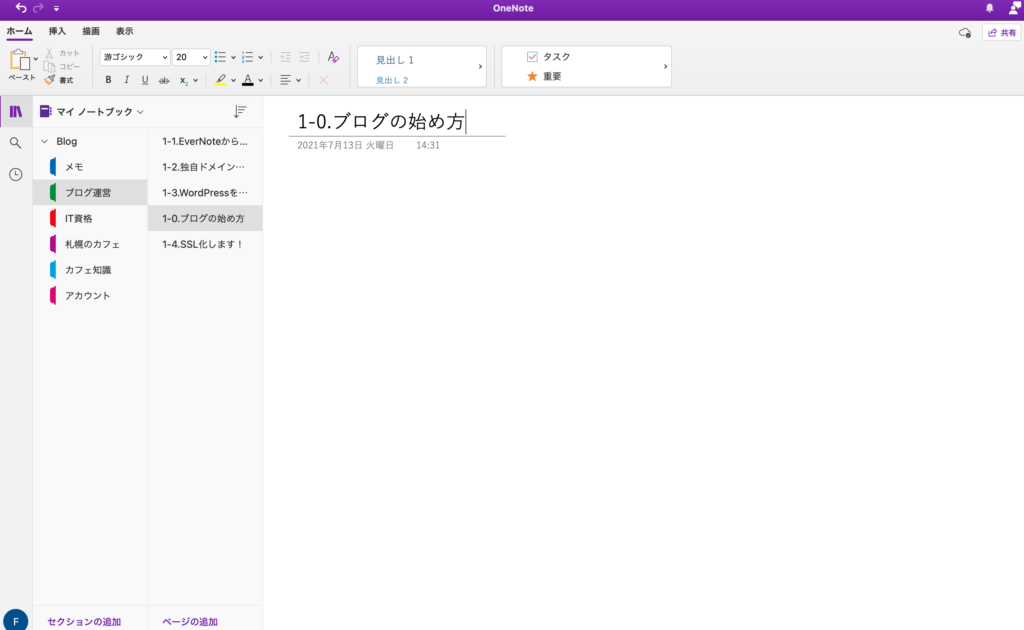Click セクションの追加 to add section
Image resolution: width=1024 pixels, height=630 pixels.
point(84,622)
